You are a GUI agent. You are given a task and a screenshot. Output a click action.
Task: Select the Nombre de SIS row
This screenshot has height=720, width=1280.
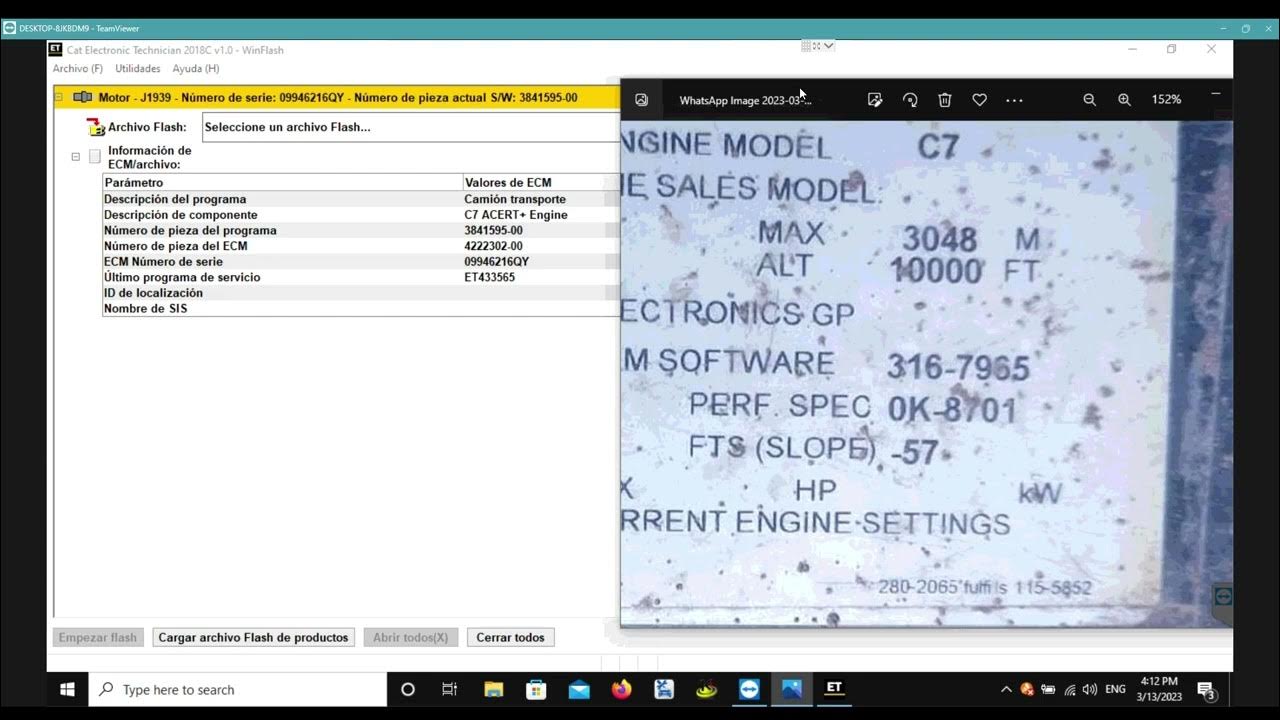[361, 308]
